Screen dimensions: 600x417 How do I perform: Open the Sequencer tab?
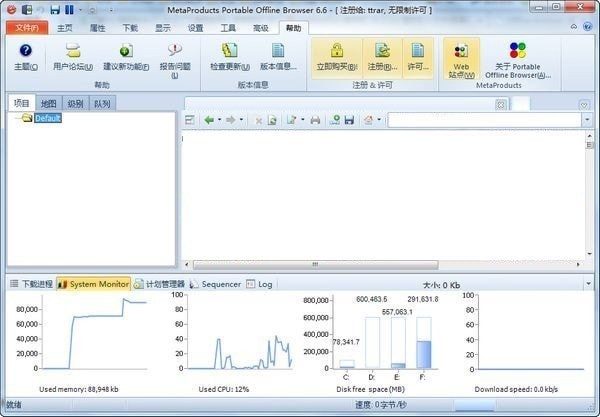[215, 284]
